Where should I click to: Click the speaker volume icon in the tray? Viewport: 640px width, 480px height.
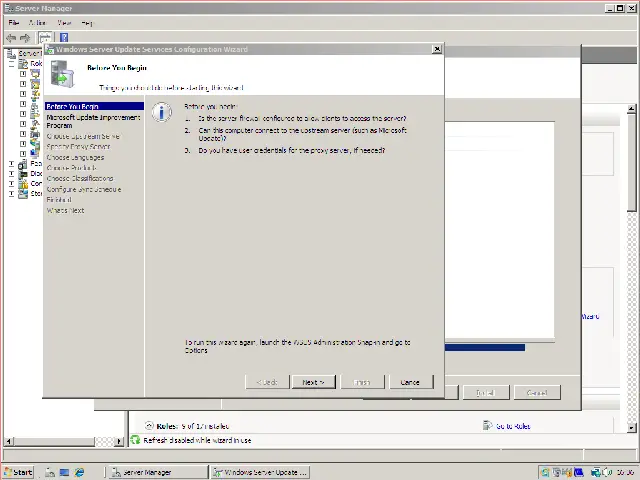(606, 472)
